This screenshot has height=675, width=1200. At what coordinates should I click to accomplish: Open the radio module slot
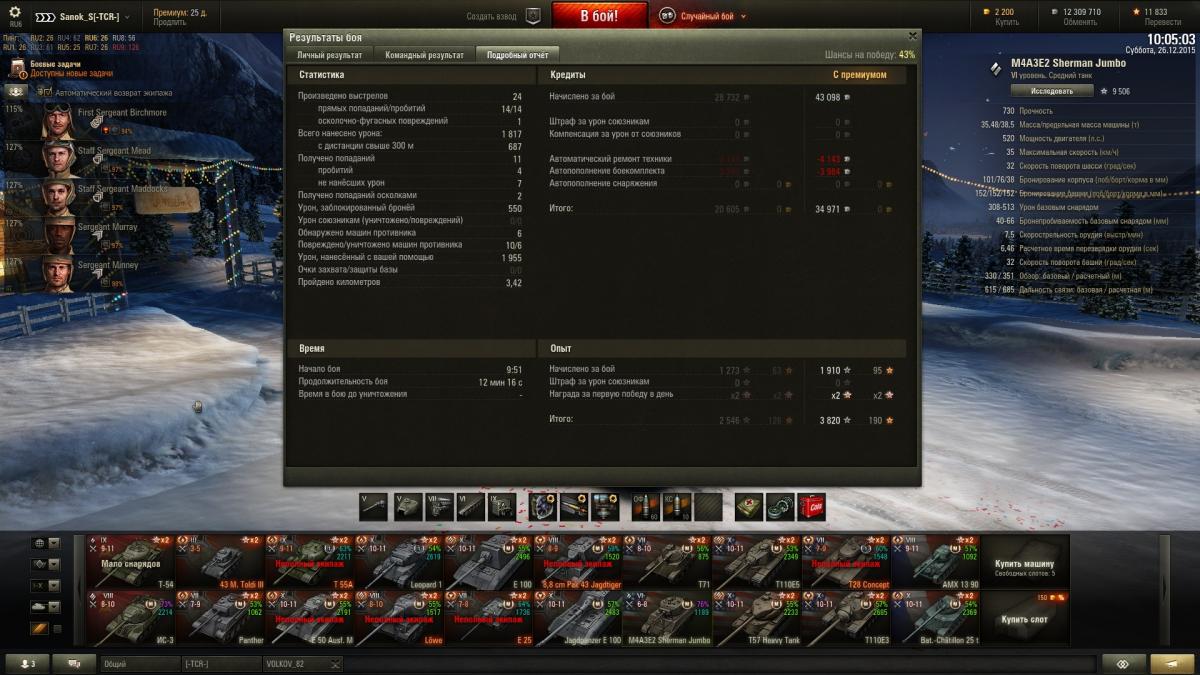(x=502, y=507)
